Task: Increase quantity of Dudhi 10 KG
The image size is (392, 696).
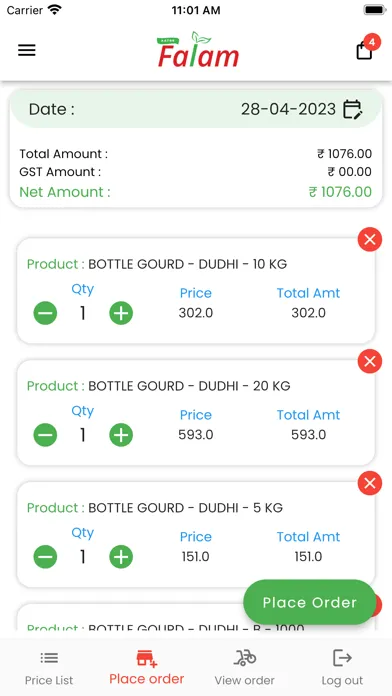Action: tap(121, 313)
